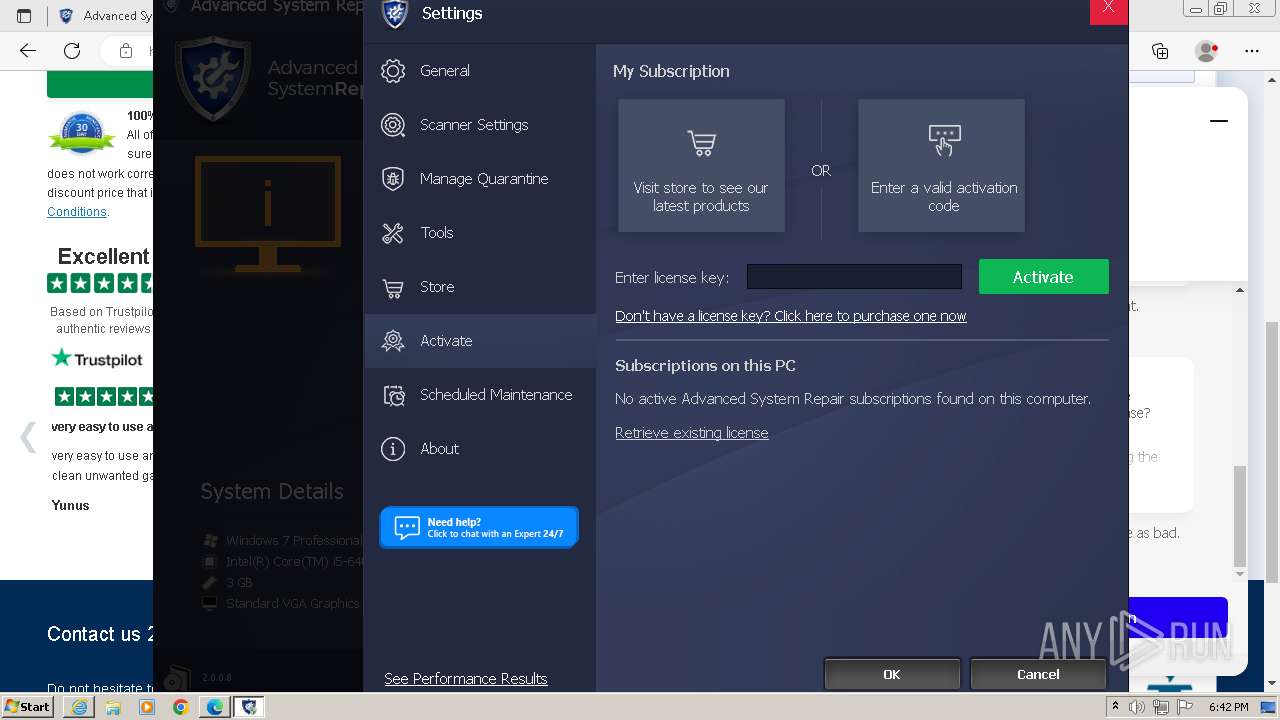Confirm settings with OK button

(891, 674)
